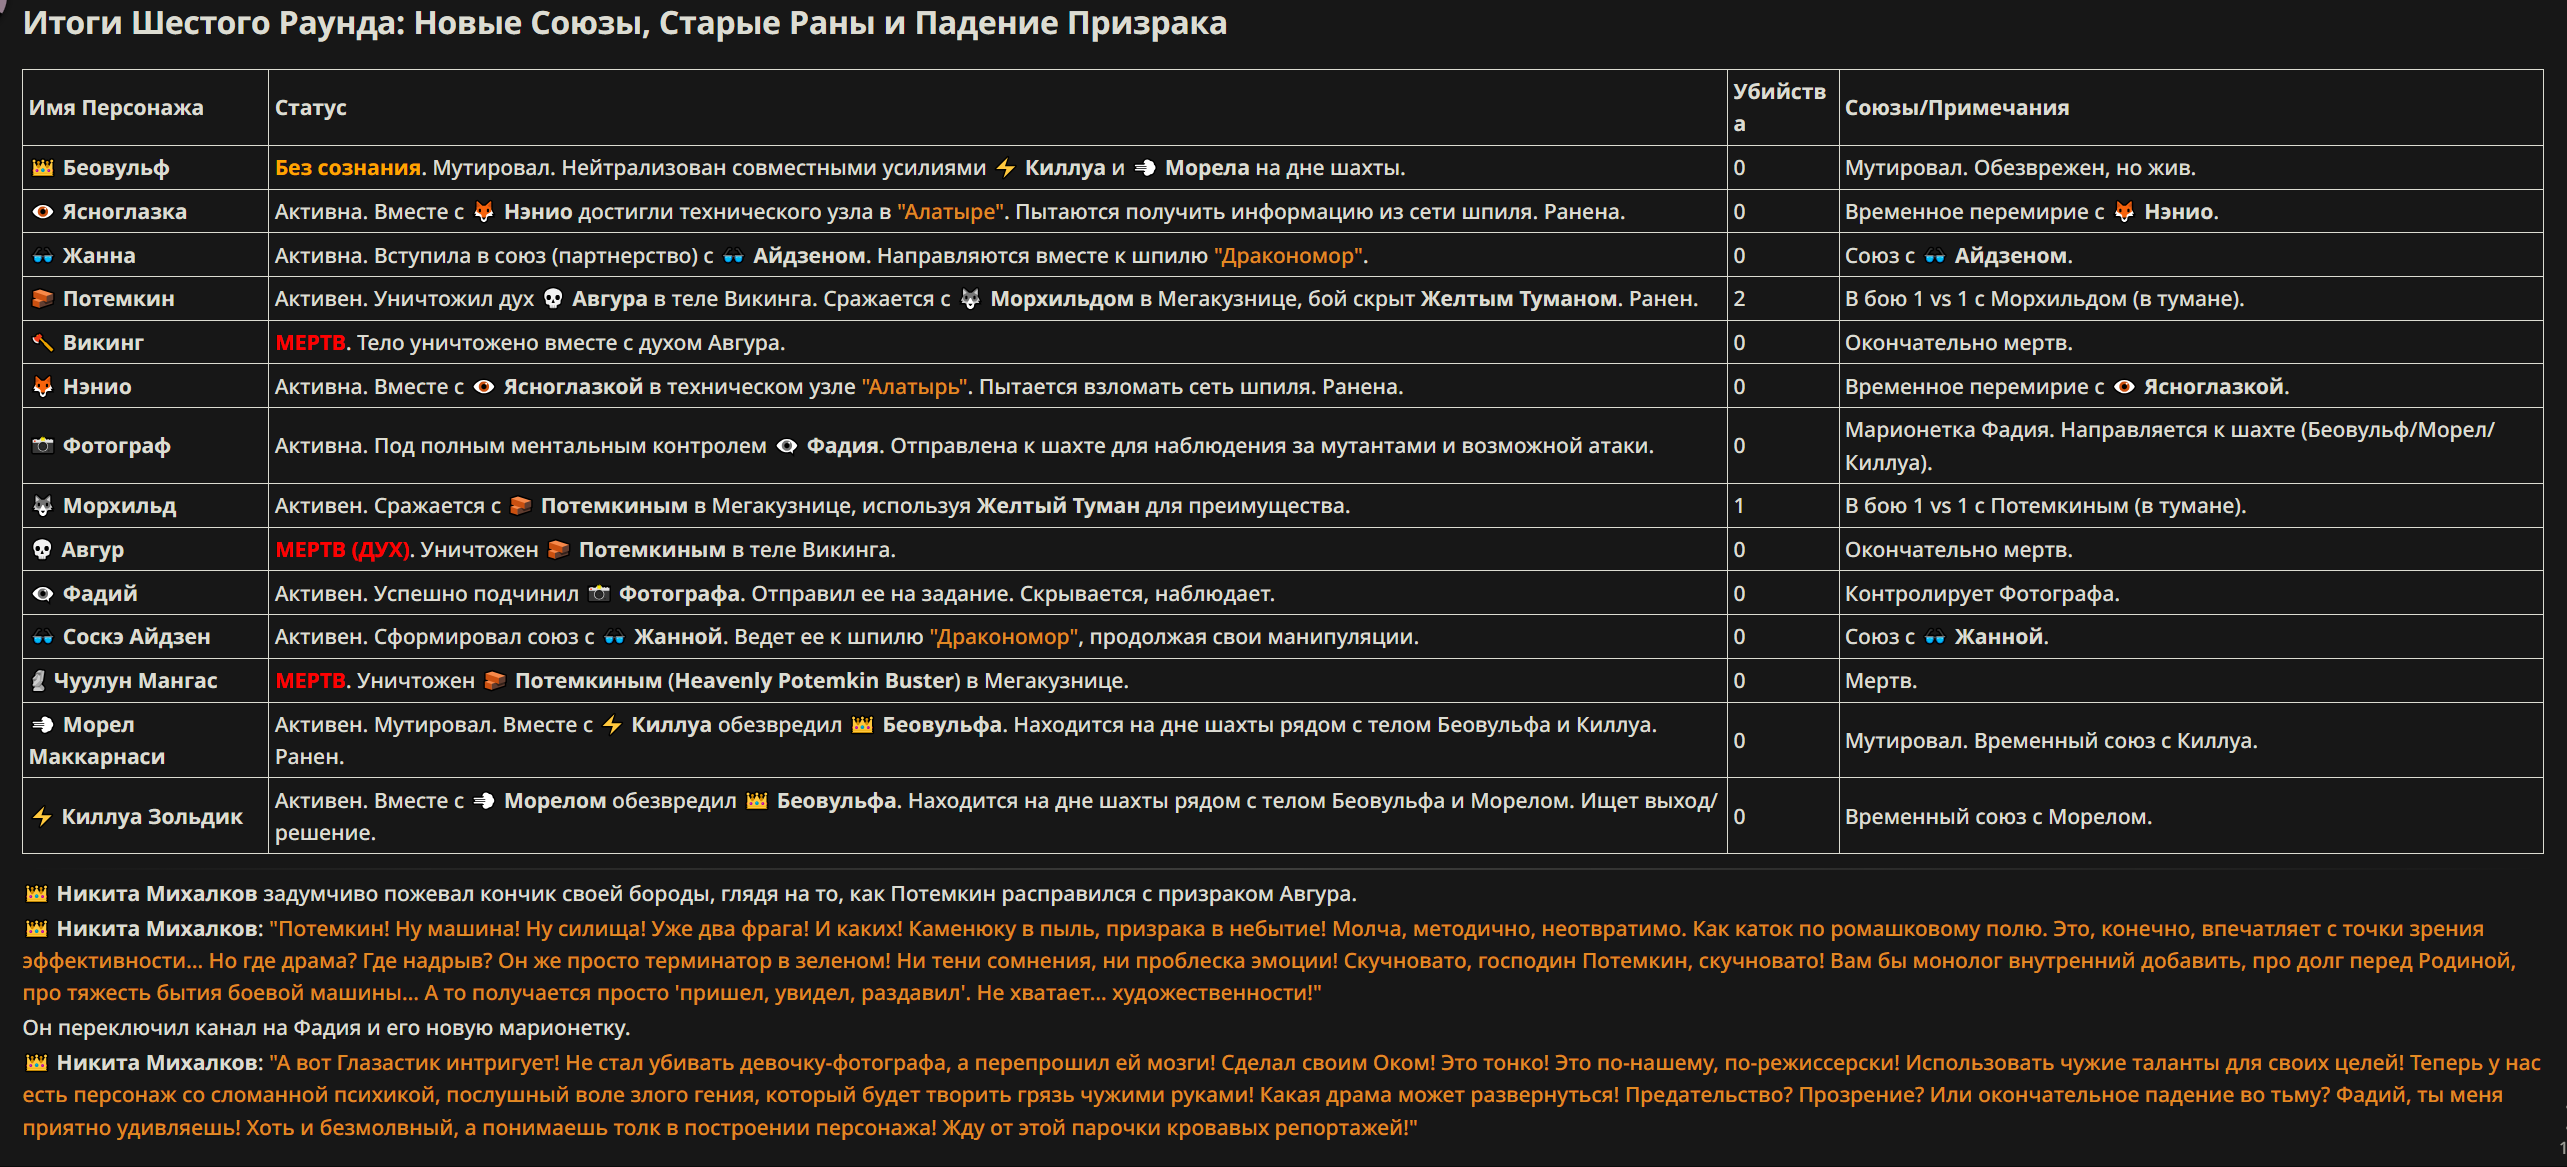Click fox icon in Ясноглазка notes cell
Viewport: 2567px width, 1167px height.
pos(2124,212)
